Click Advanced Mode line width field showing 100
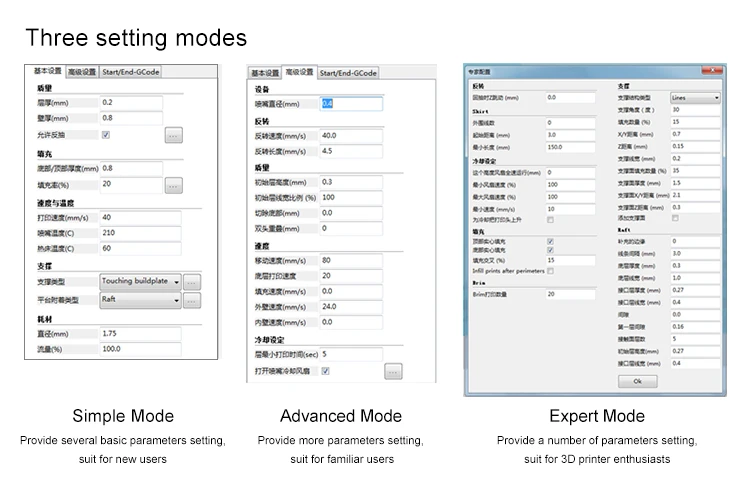 [351, 198]
